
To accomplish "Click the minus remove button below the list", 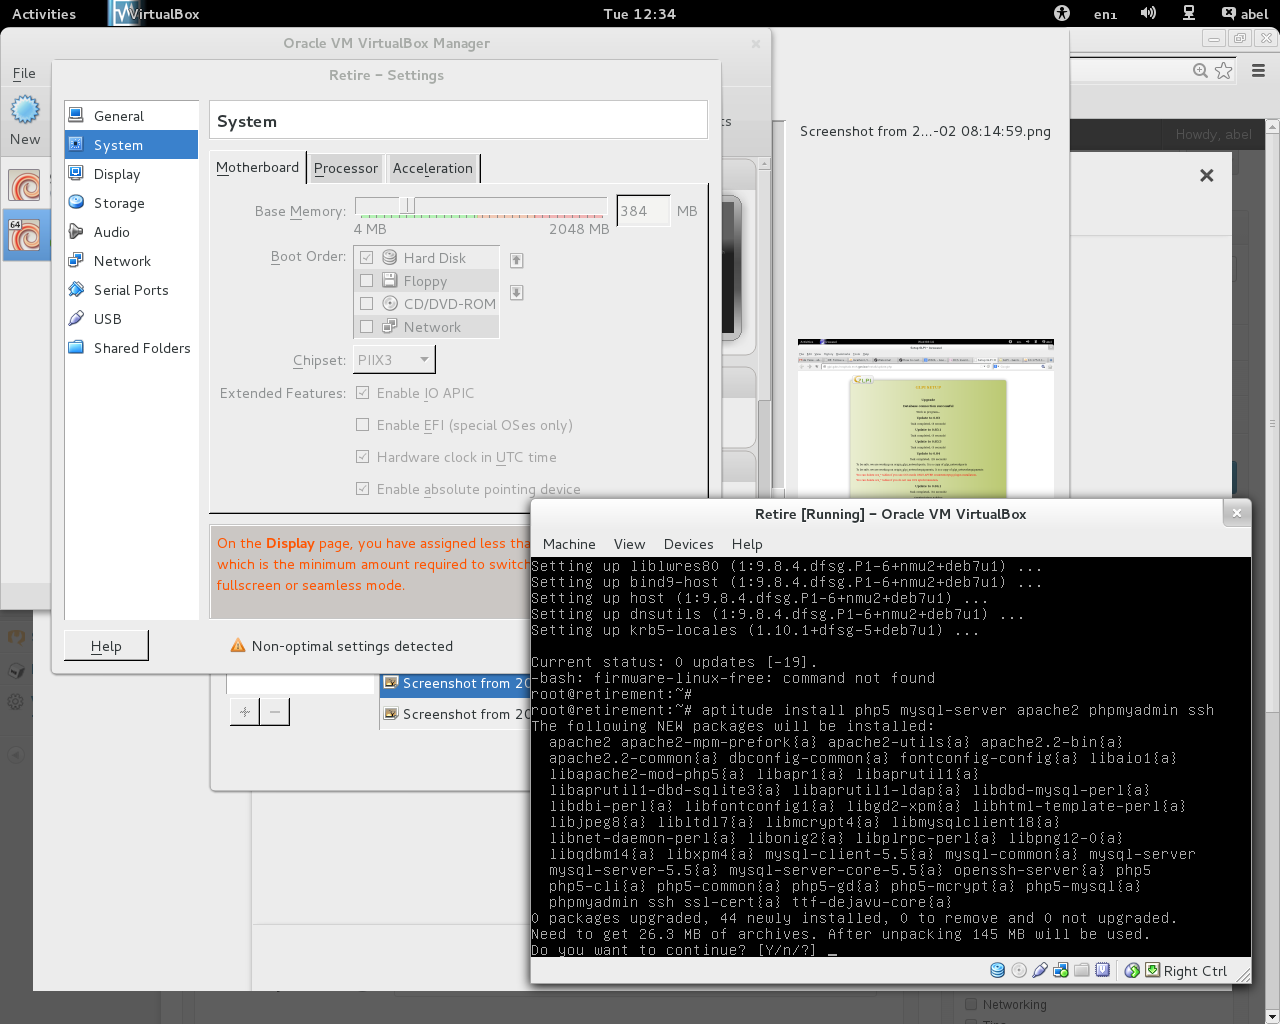I will (274, 712).
